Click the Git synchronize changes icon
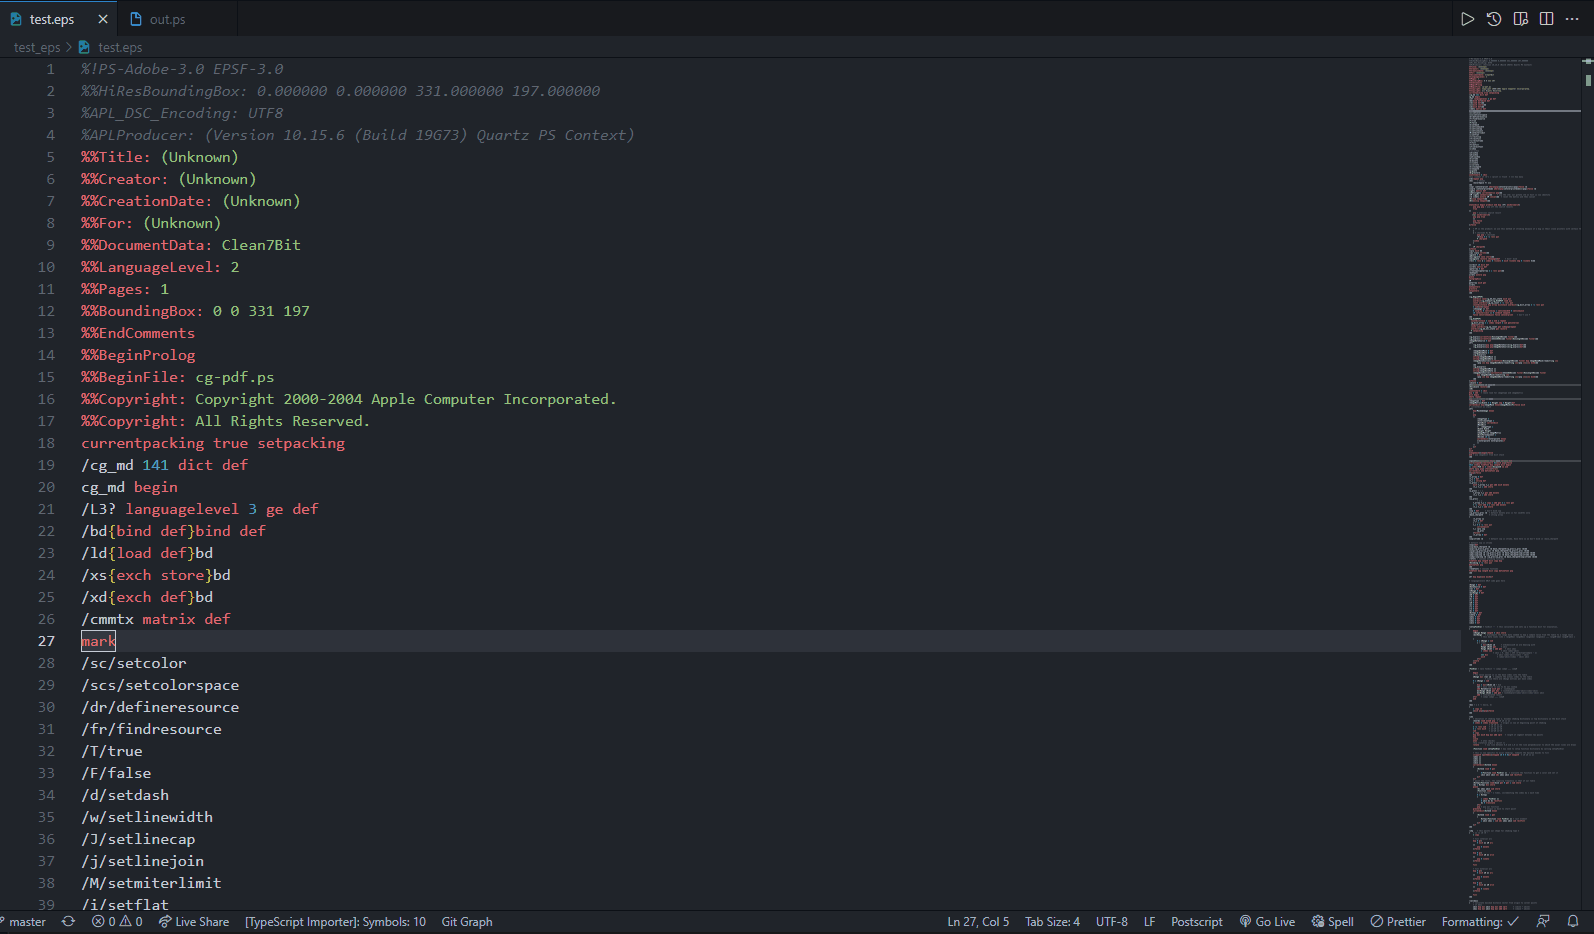1594x934 pixels. [x=68, y=922]
